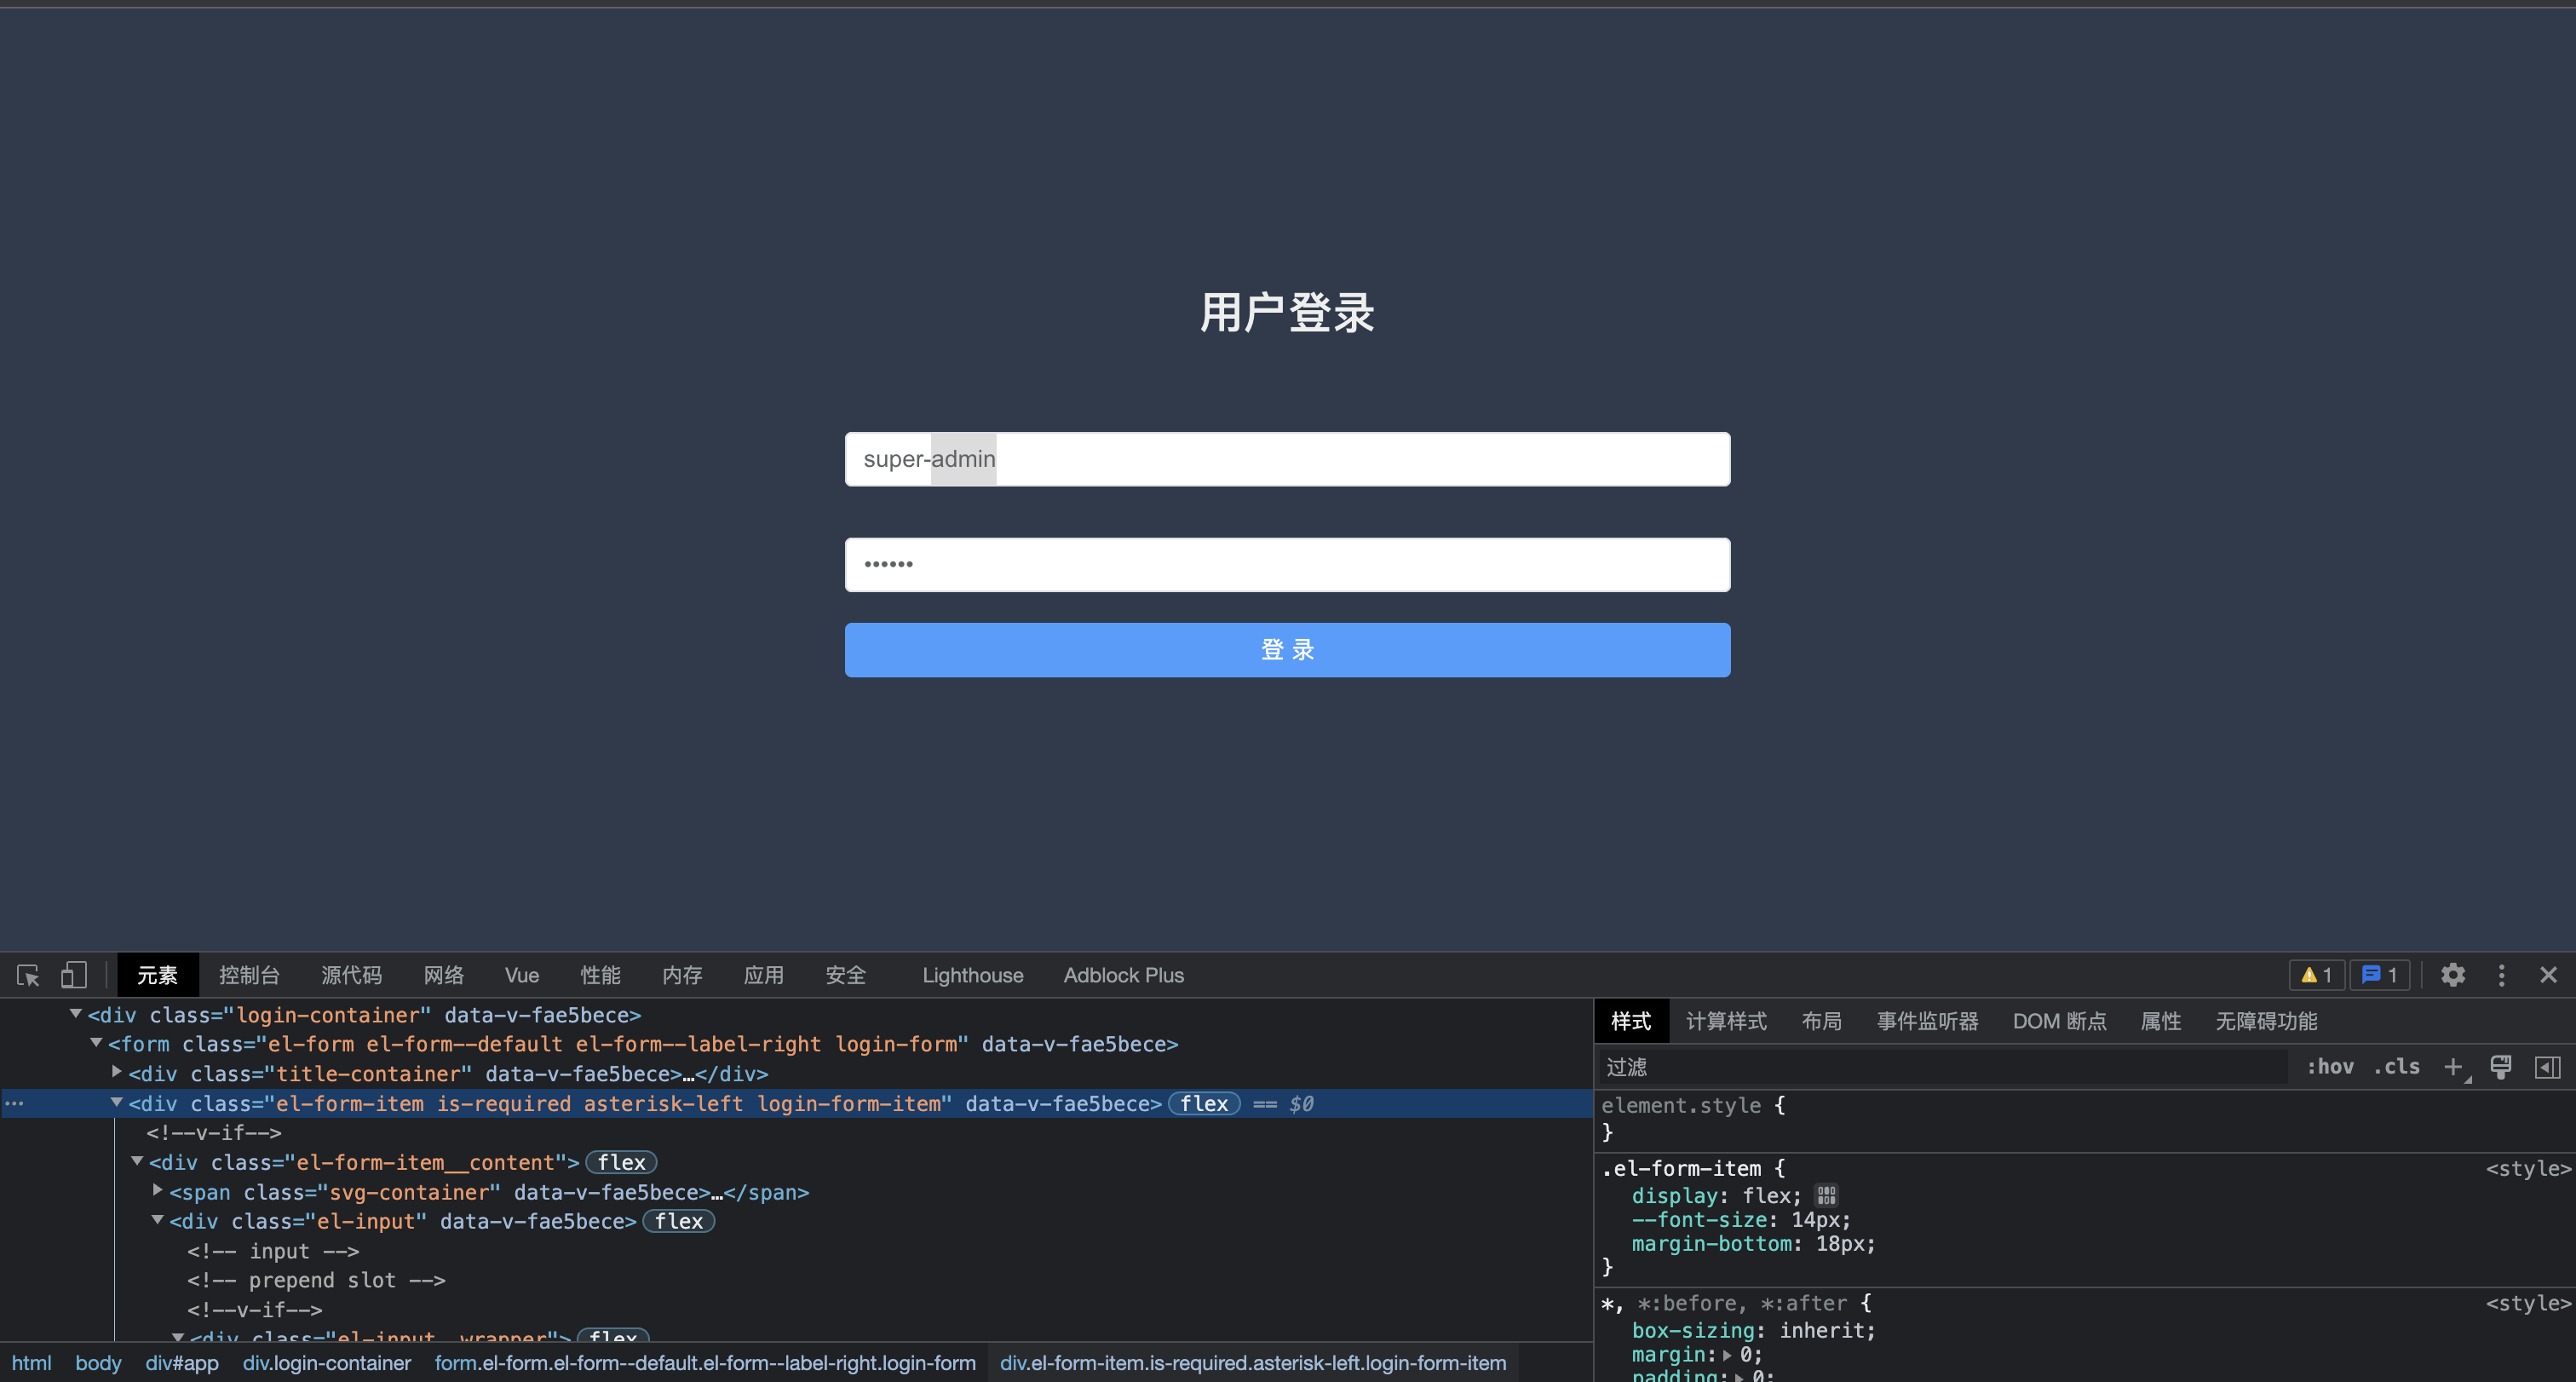The image size is (2576, 1382).
Task: Click the warnings count badge
Action: [x=2316, y=975]
